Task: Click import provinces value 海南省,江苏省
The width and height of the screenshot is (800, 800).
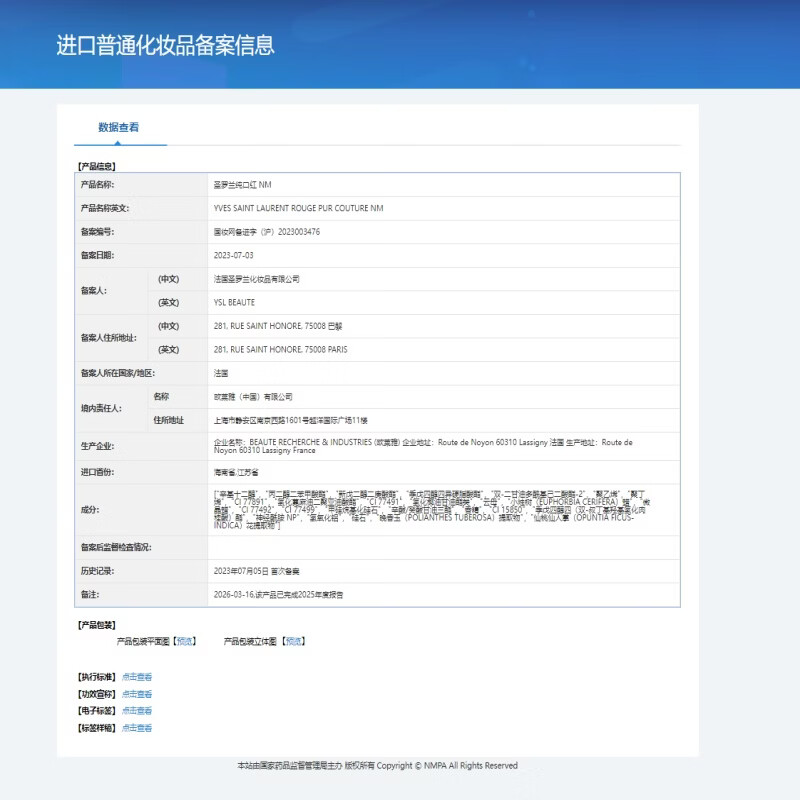Action: (x=236, y=472)
